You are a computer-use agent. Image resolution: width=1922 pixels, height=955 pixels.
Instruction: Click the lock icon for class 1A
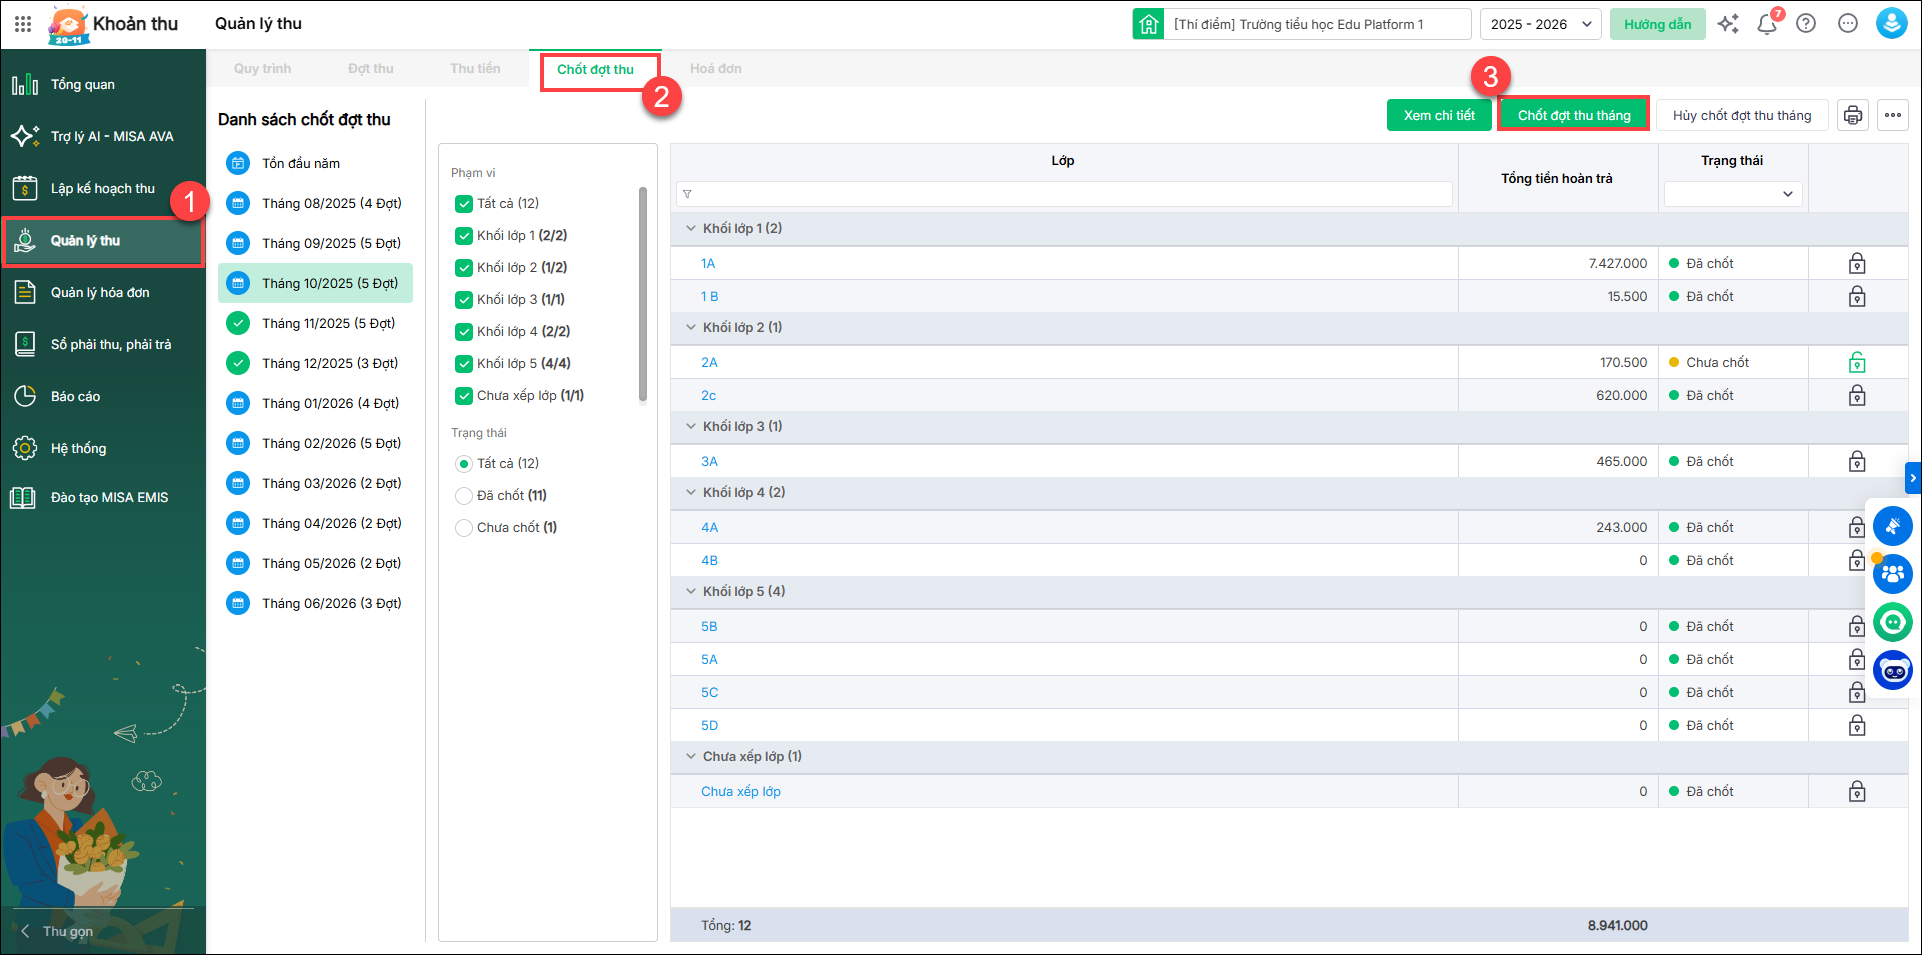click(1857, 264)
